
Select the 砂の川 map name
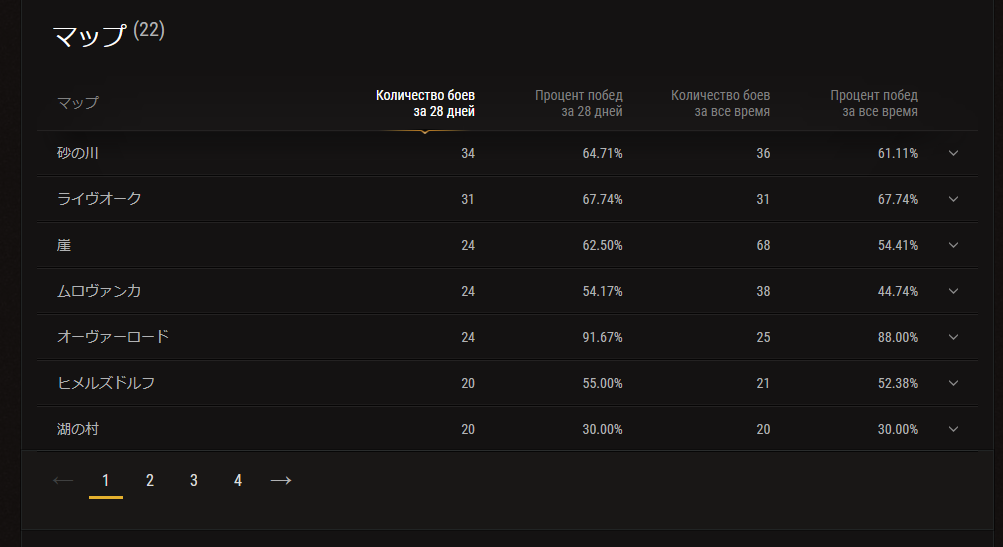tap(77, 154)
